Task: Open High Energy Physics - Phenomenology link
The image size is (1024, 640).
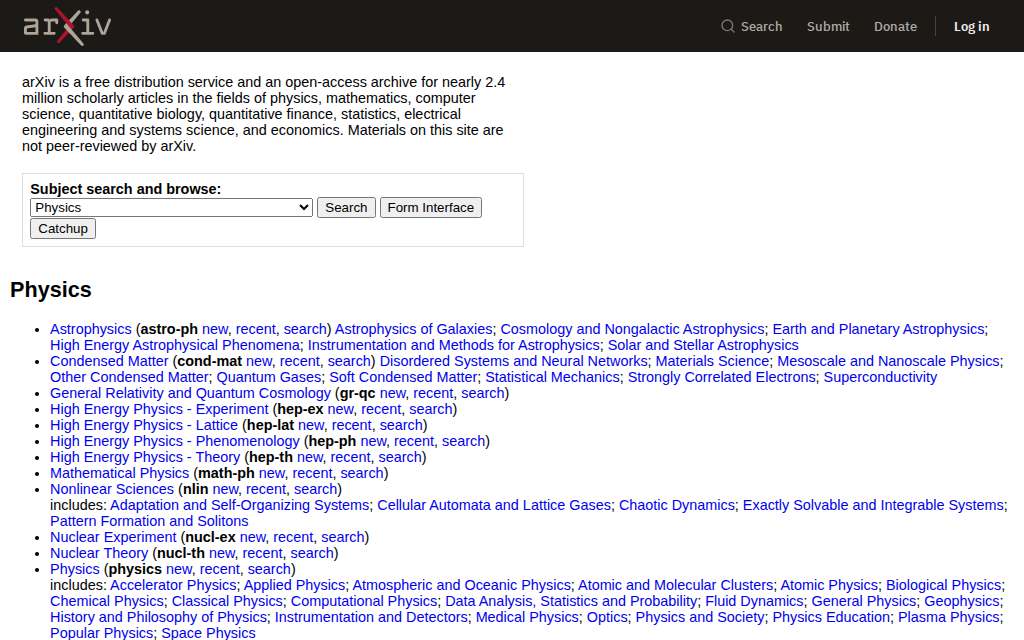Action: 175,441
